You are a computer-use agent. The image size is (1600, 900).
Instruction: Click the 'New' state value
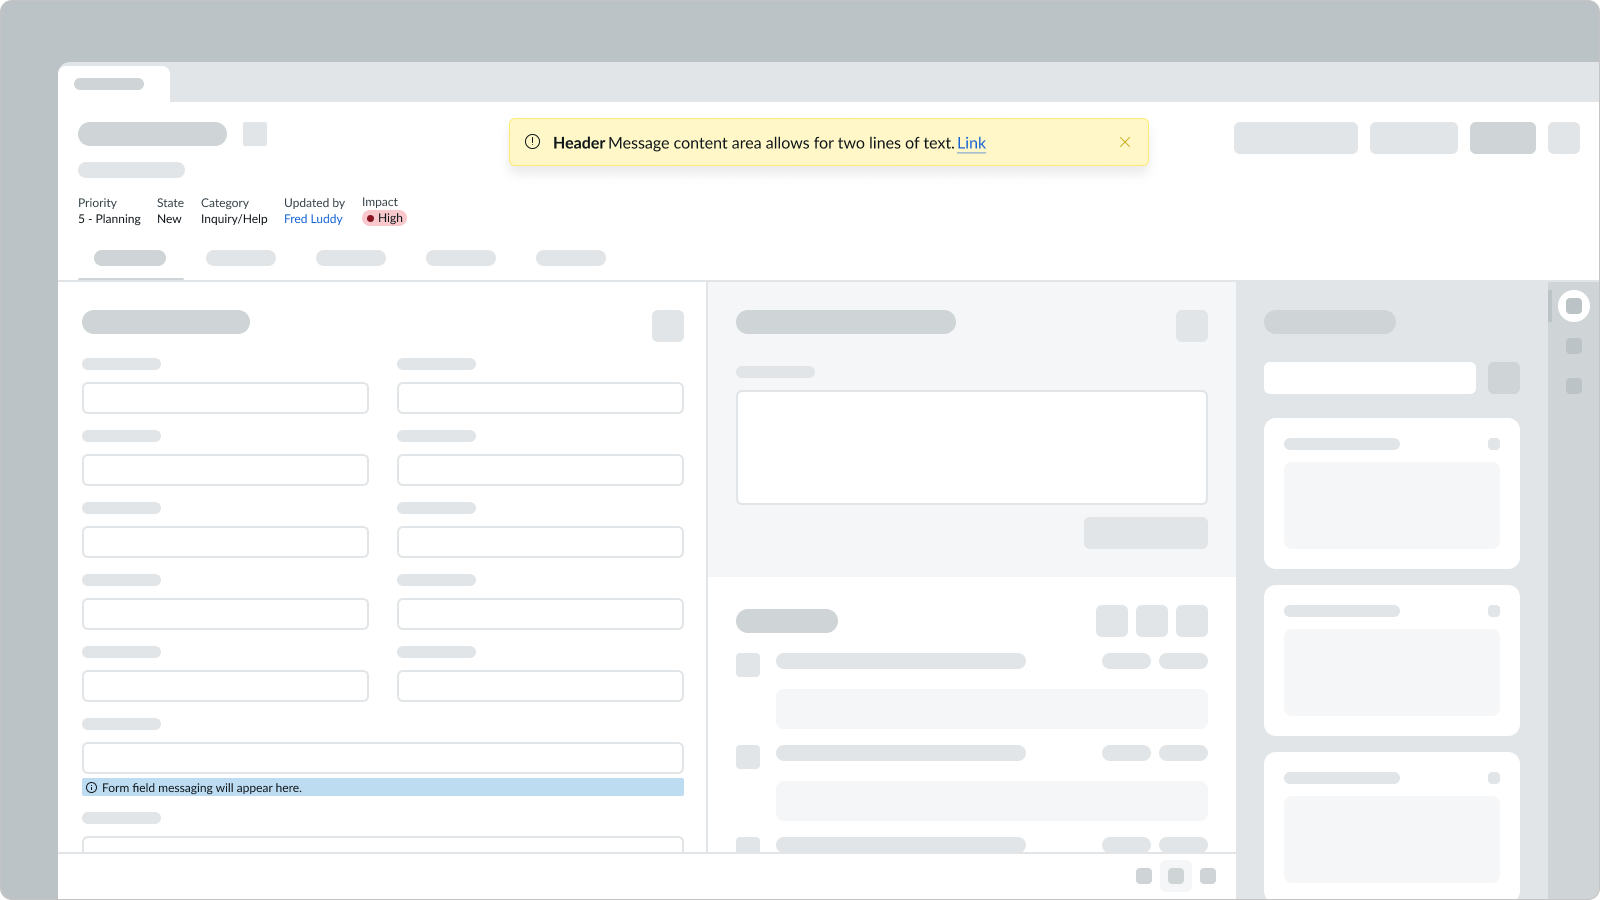click(x=169, y=219)
